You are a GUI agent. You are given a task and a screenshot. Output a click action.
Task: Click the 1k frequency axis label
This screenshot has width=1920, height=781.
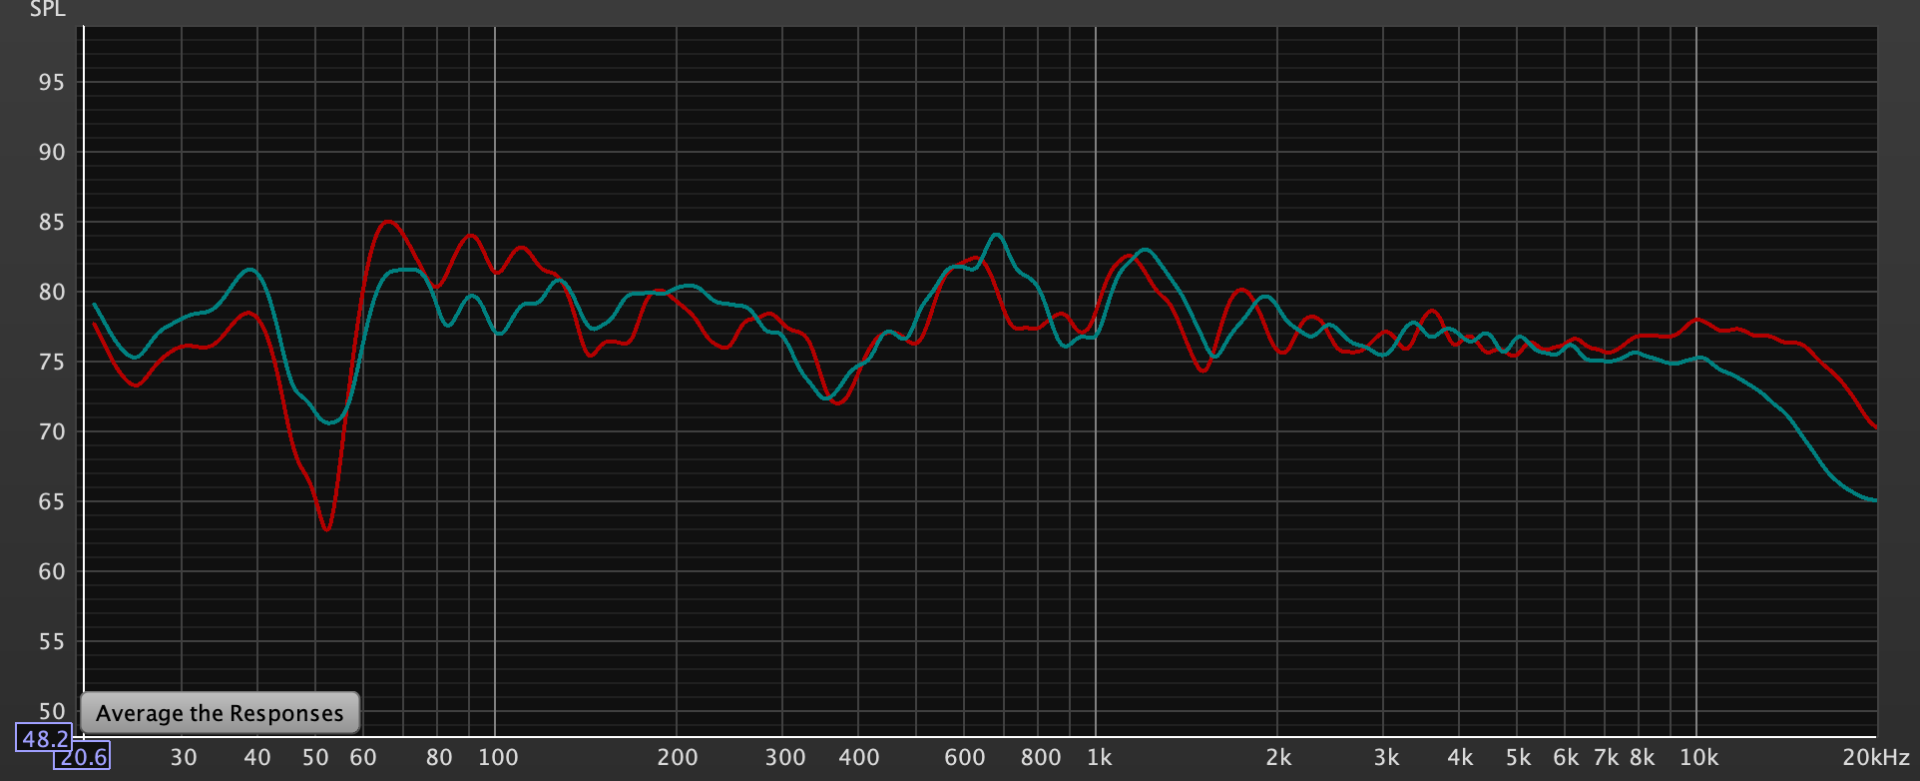tap(1099, 758)
